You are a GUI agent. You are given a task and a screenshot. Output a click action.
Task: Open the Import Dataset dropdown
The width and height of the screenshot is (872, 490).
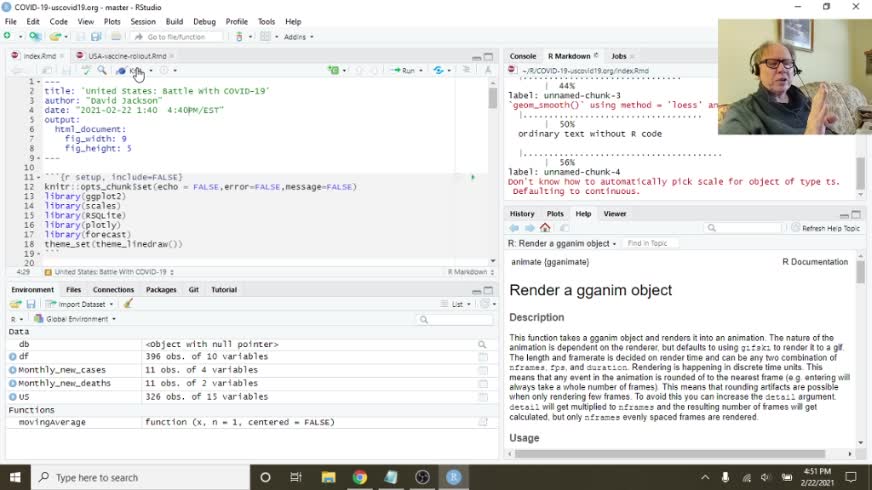tap(80, 304)
